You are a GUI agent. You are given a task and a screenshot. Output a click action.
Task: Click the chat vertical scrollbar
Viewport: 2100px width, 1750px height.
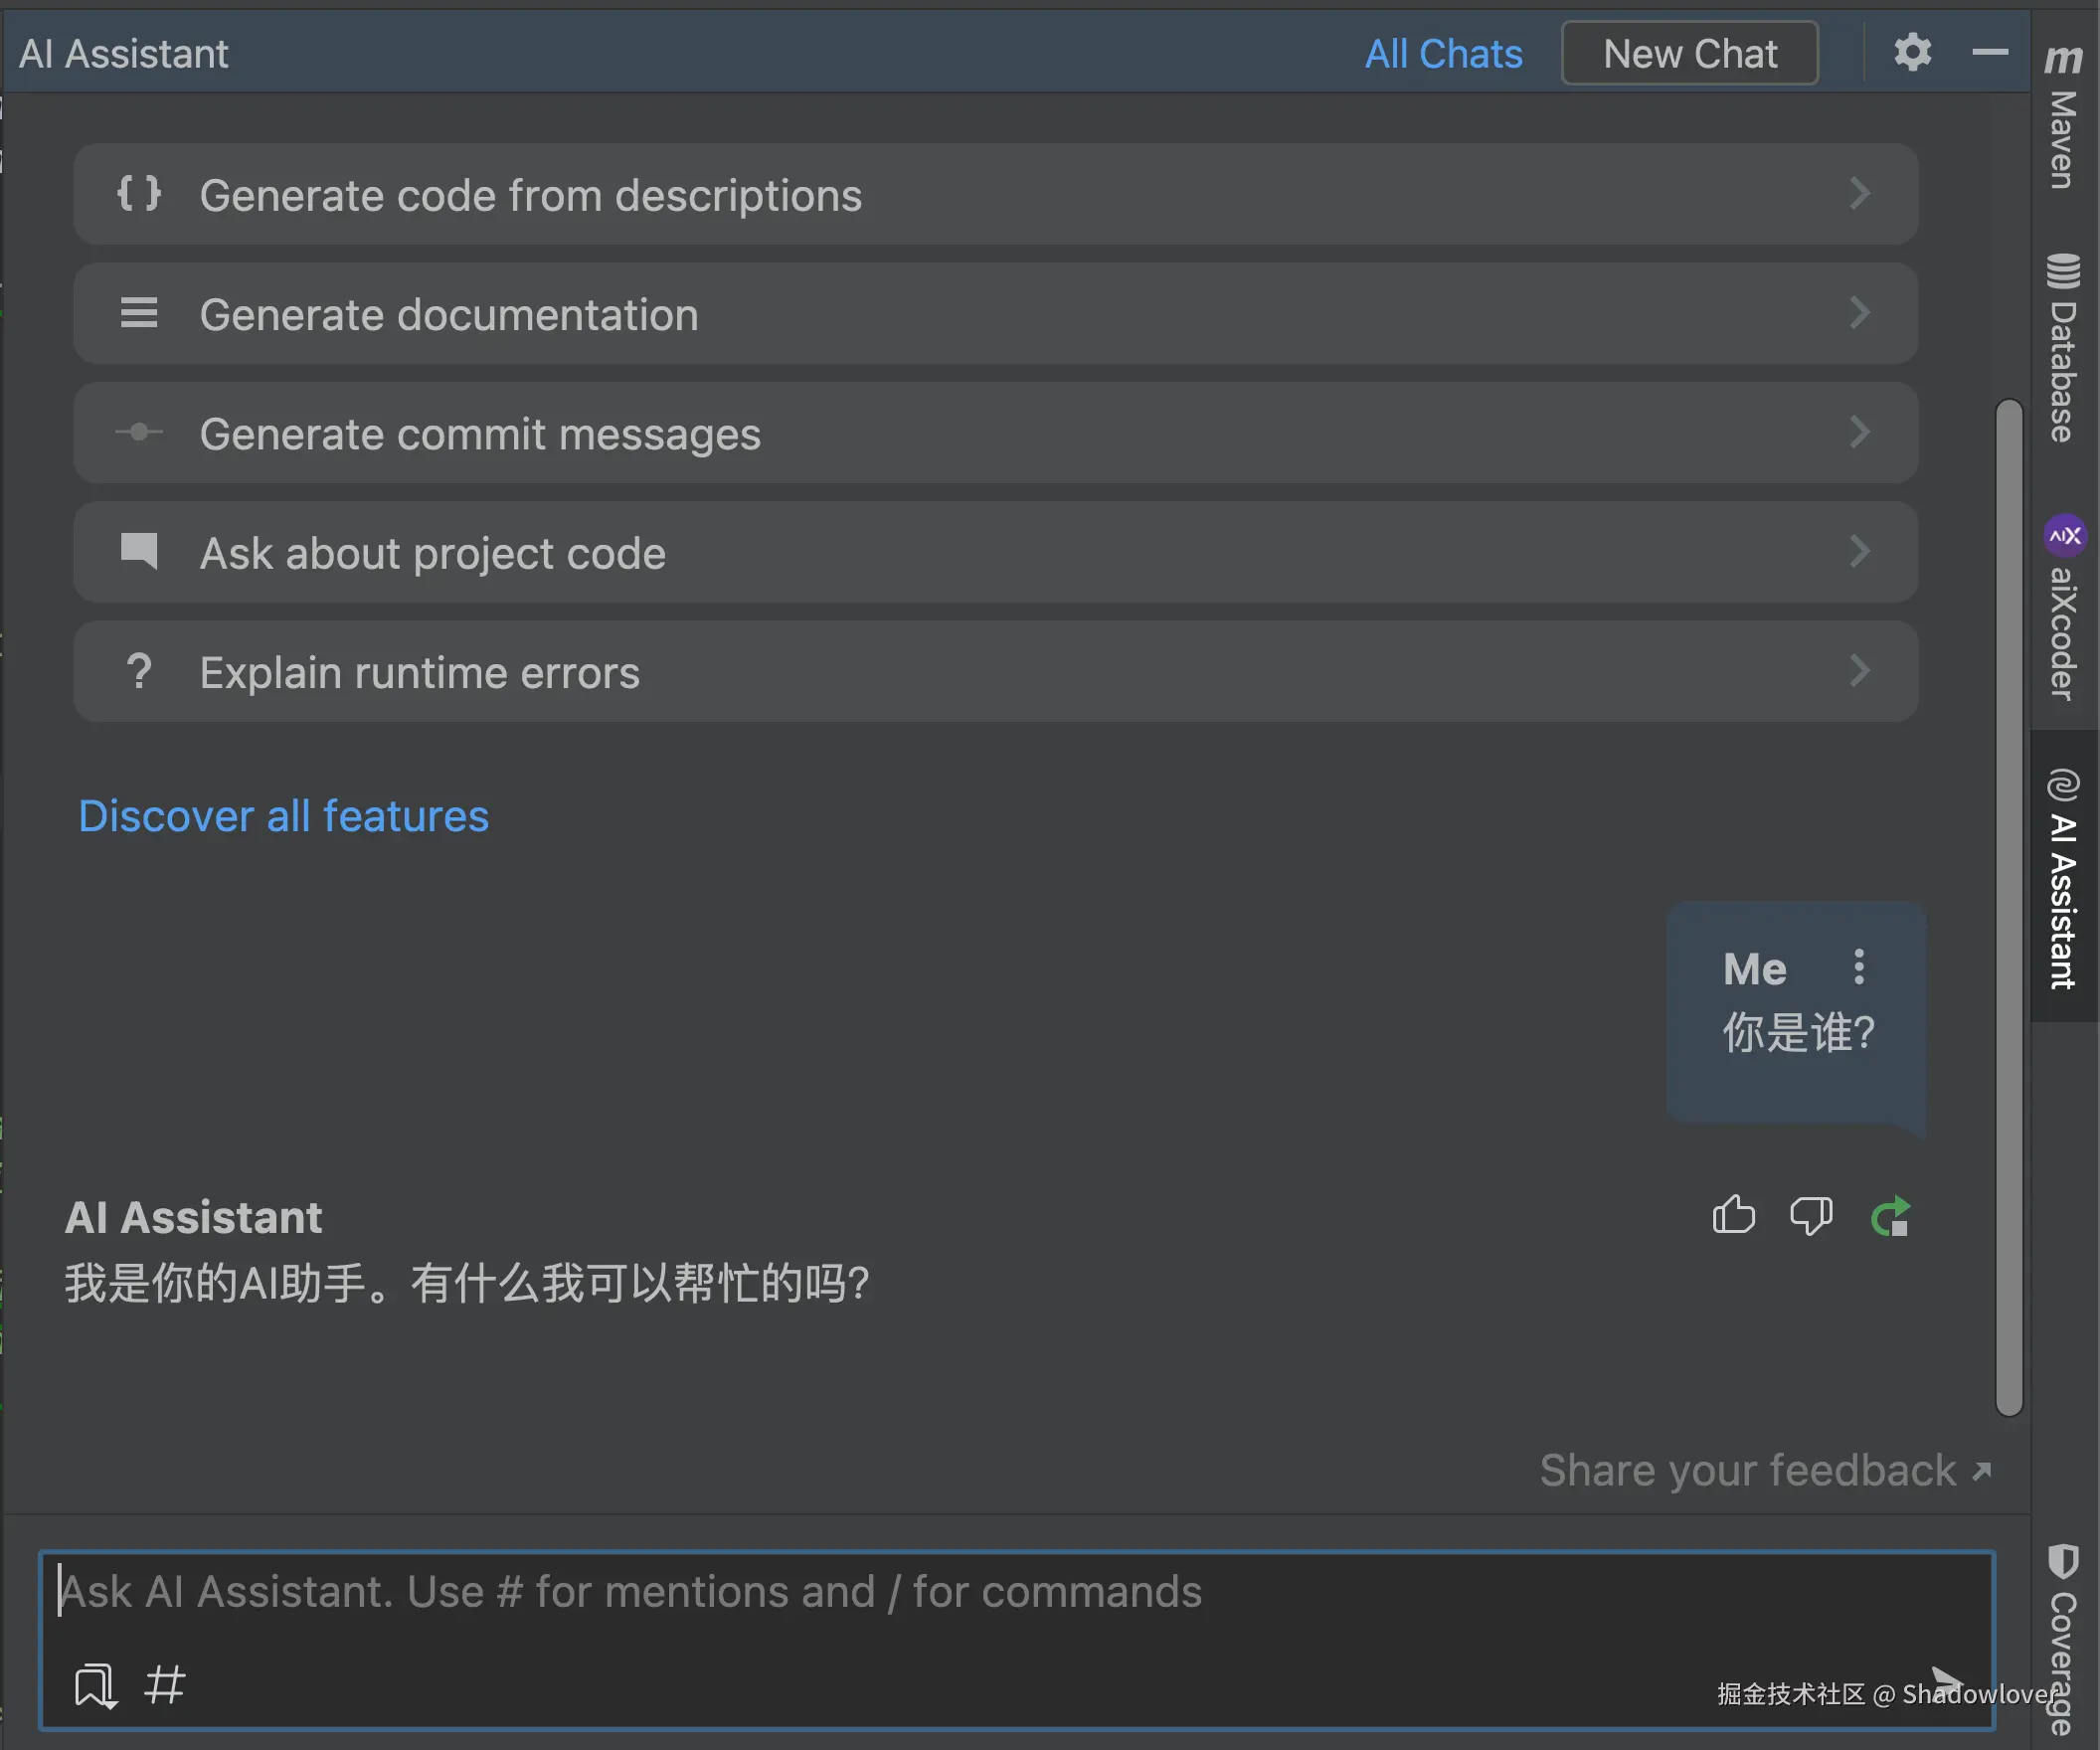coord(2009,906)
